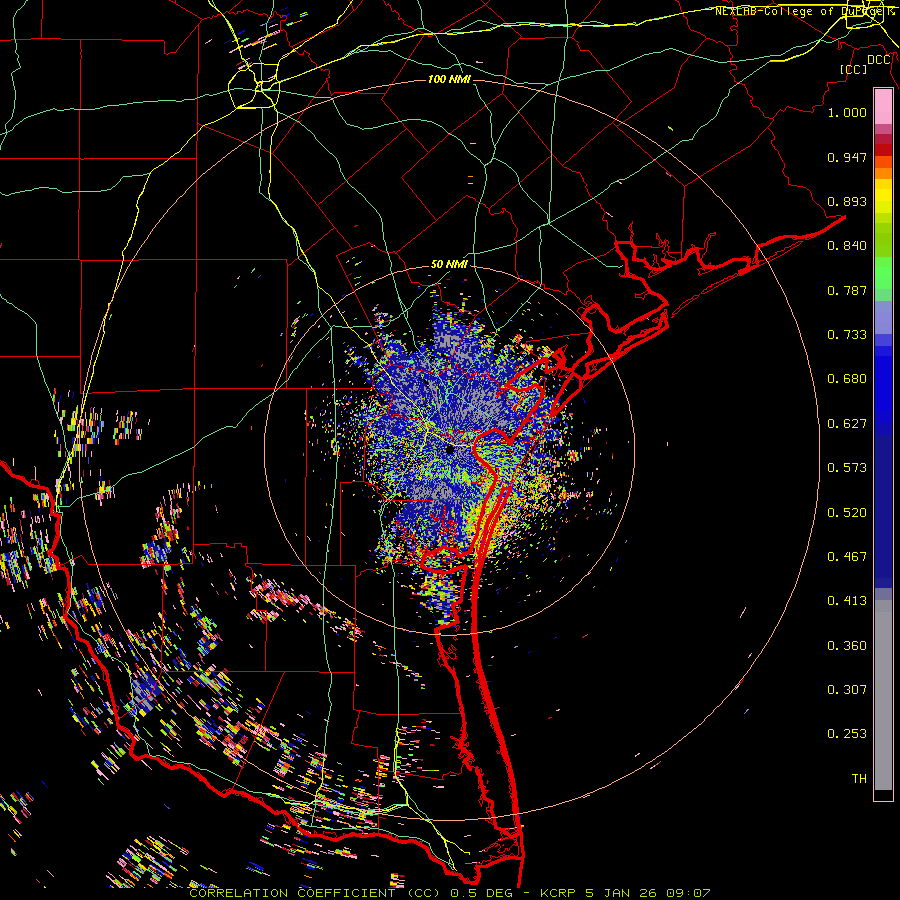The image size is (900, 900).
Task: Click the 0.787 scale value
Action: point(847,290)
